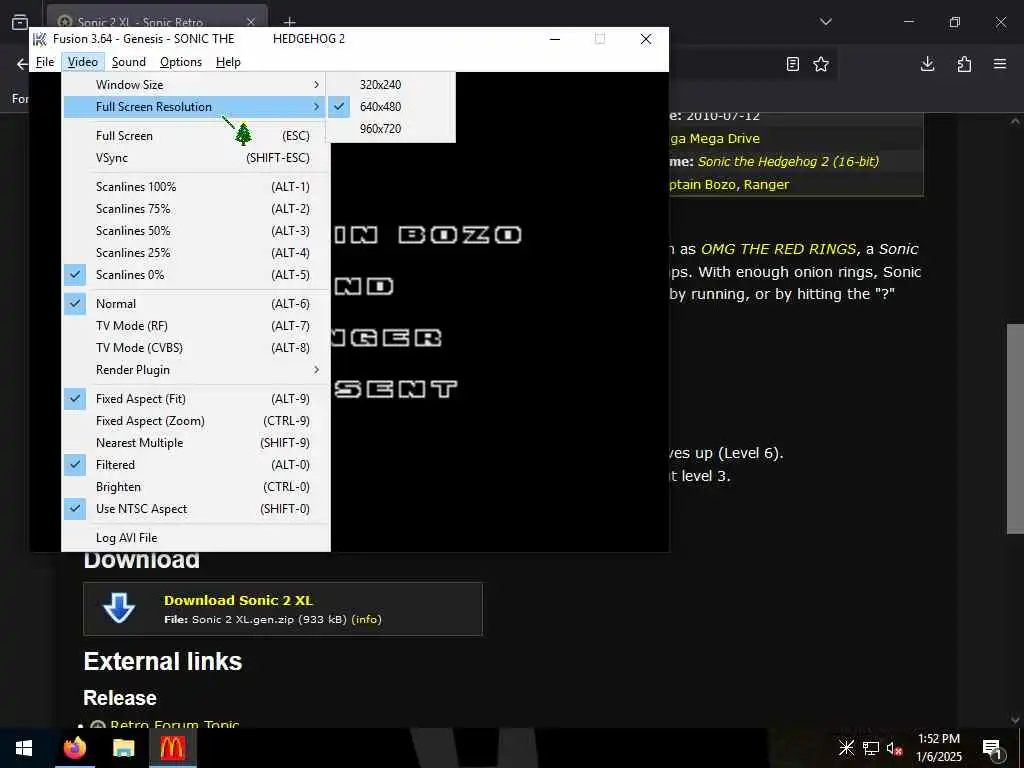
Task: Click the asterisk-shaped system tray icon
Action: [846, 748]
